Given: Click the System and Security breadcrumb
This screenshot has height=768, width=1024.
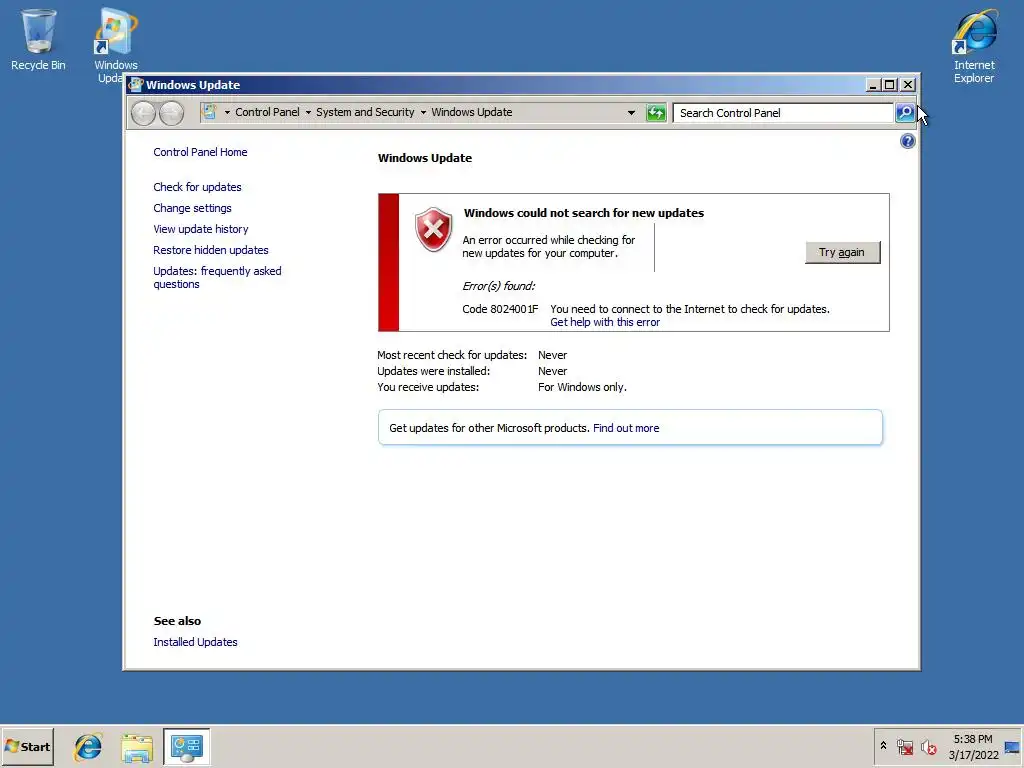Looking at the screenshot, I should (x=365, y=112).
